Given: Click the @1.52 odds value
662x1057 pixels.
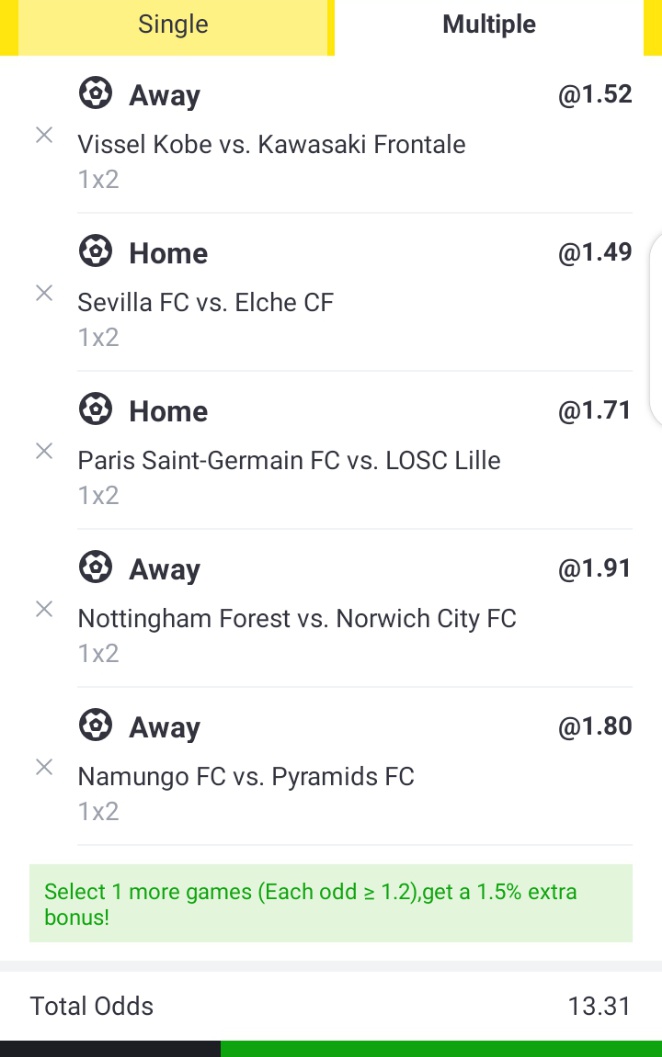Looking at the screenshot, I should click(595, 95).
